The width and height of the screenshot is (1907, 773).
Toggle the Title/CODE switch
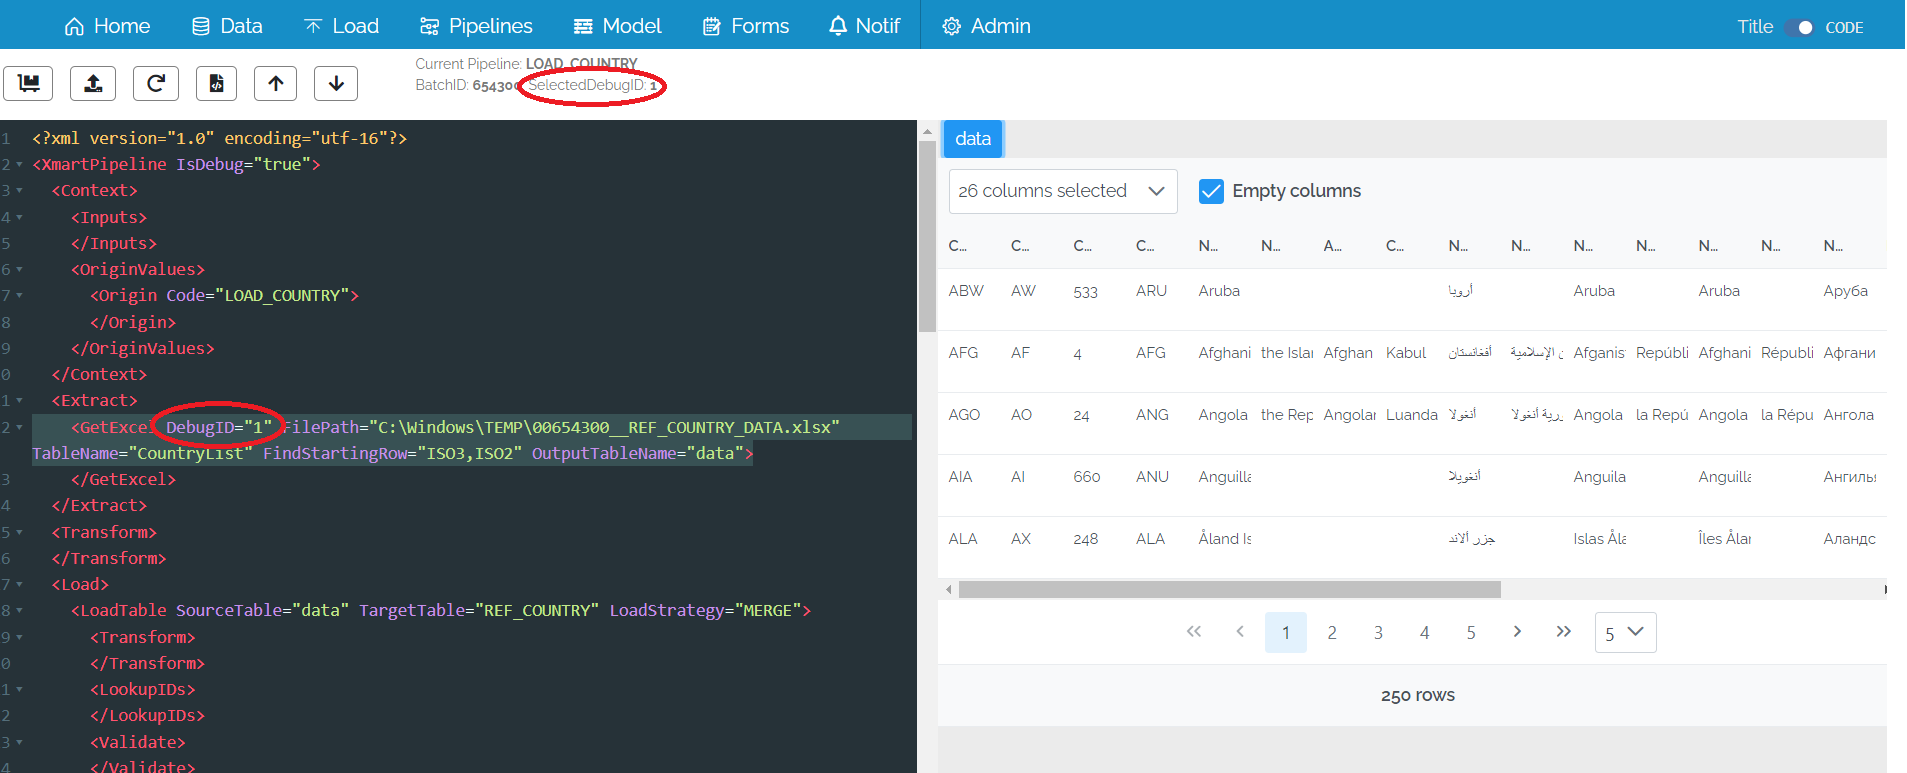pyautogui.click(x=1799, y=27)
